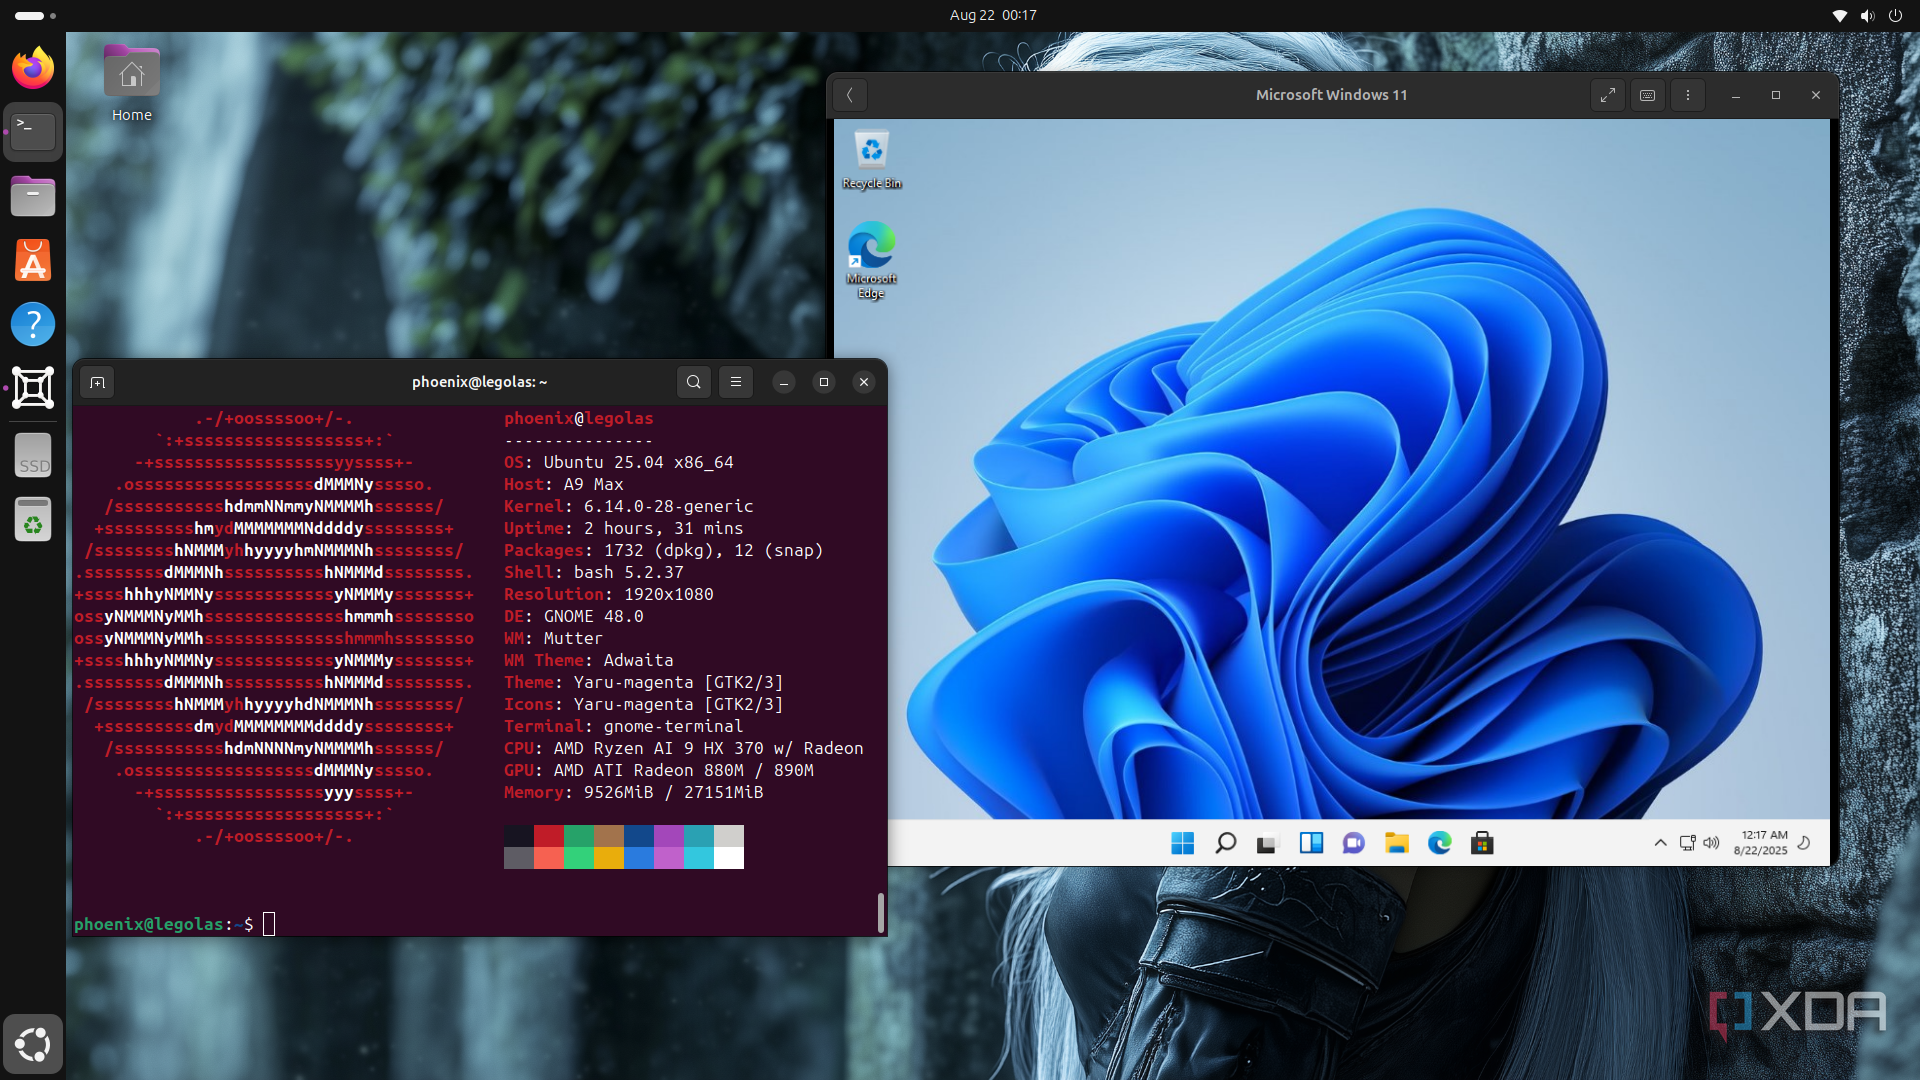Launch the App Center dock icon
The width and height of the screenshot is (1920, 1080).
33,260
